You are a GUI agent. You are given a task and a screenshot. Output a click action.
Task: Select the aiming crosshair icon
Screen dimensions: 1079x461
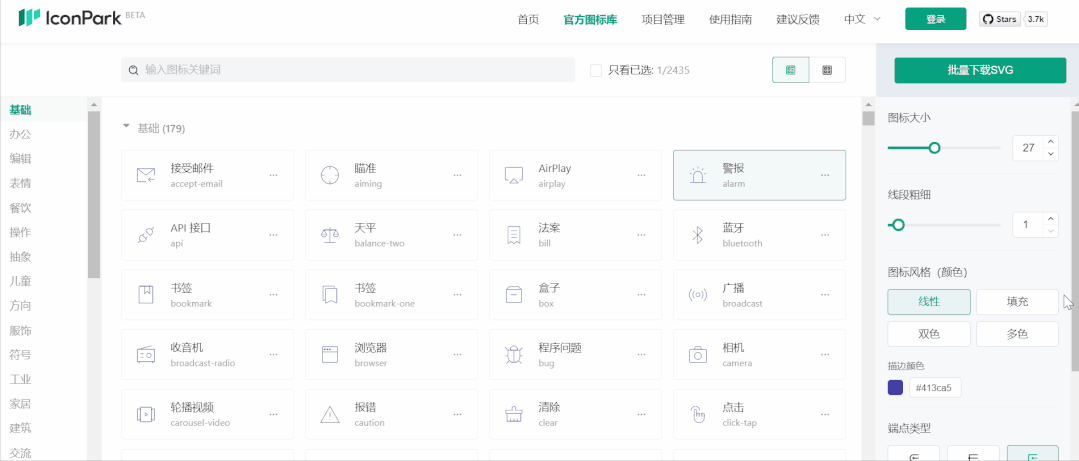point(330,175)
